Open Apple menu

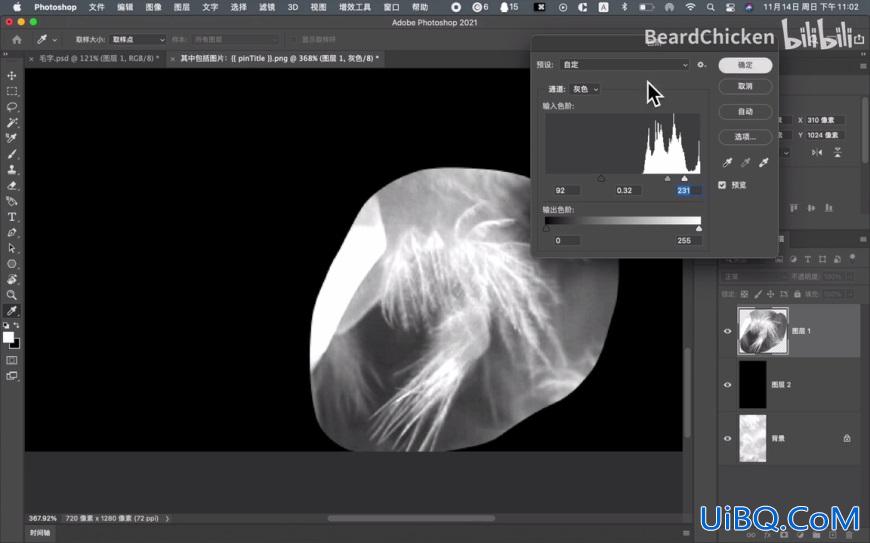tap(17, 7)
